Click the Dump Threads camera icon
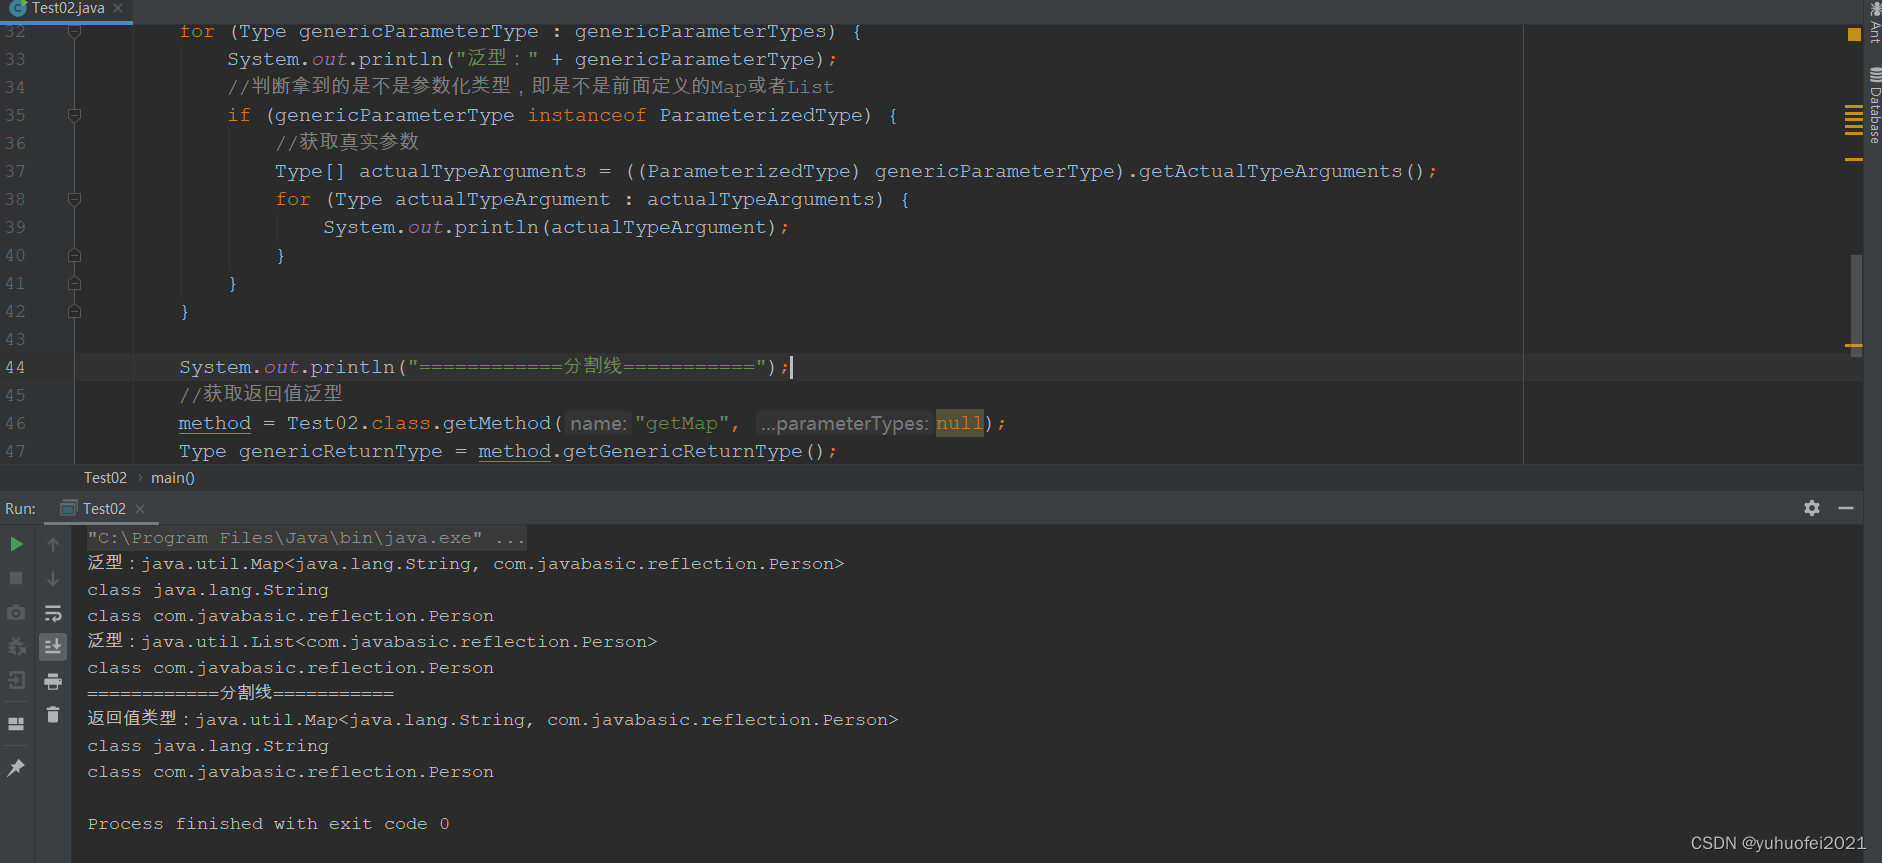 point(16,612)
